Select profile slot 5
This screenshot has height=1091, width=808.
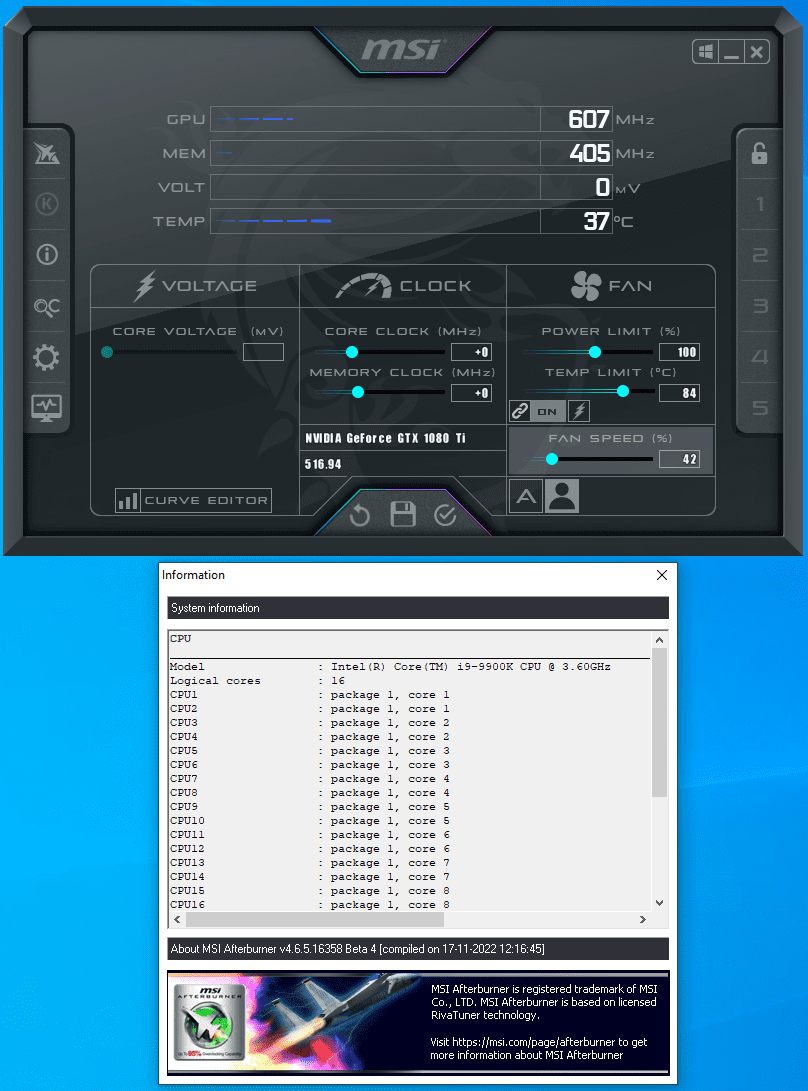pyautogui.click(x=759, y=408)
